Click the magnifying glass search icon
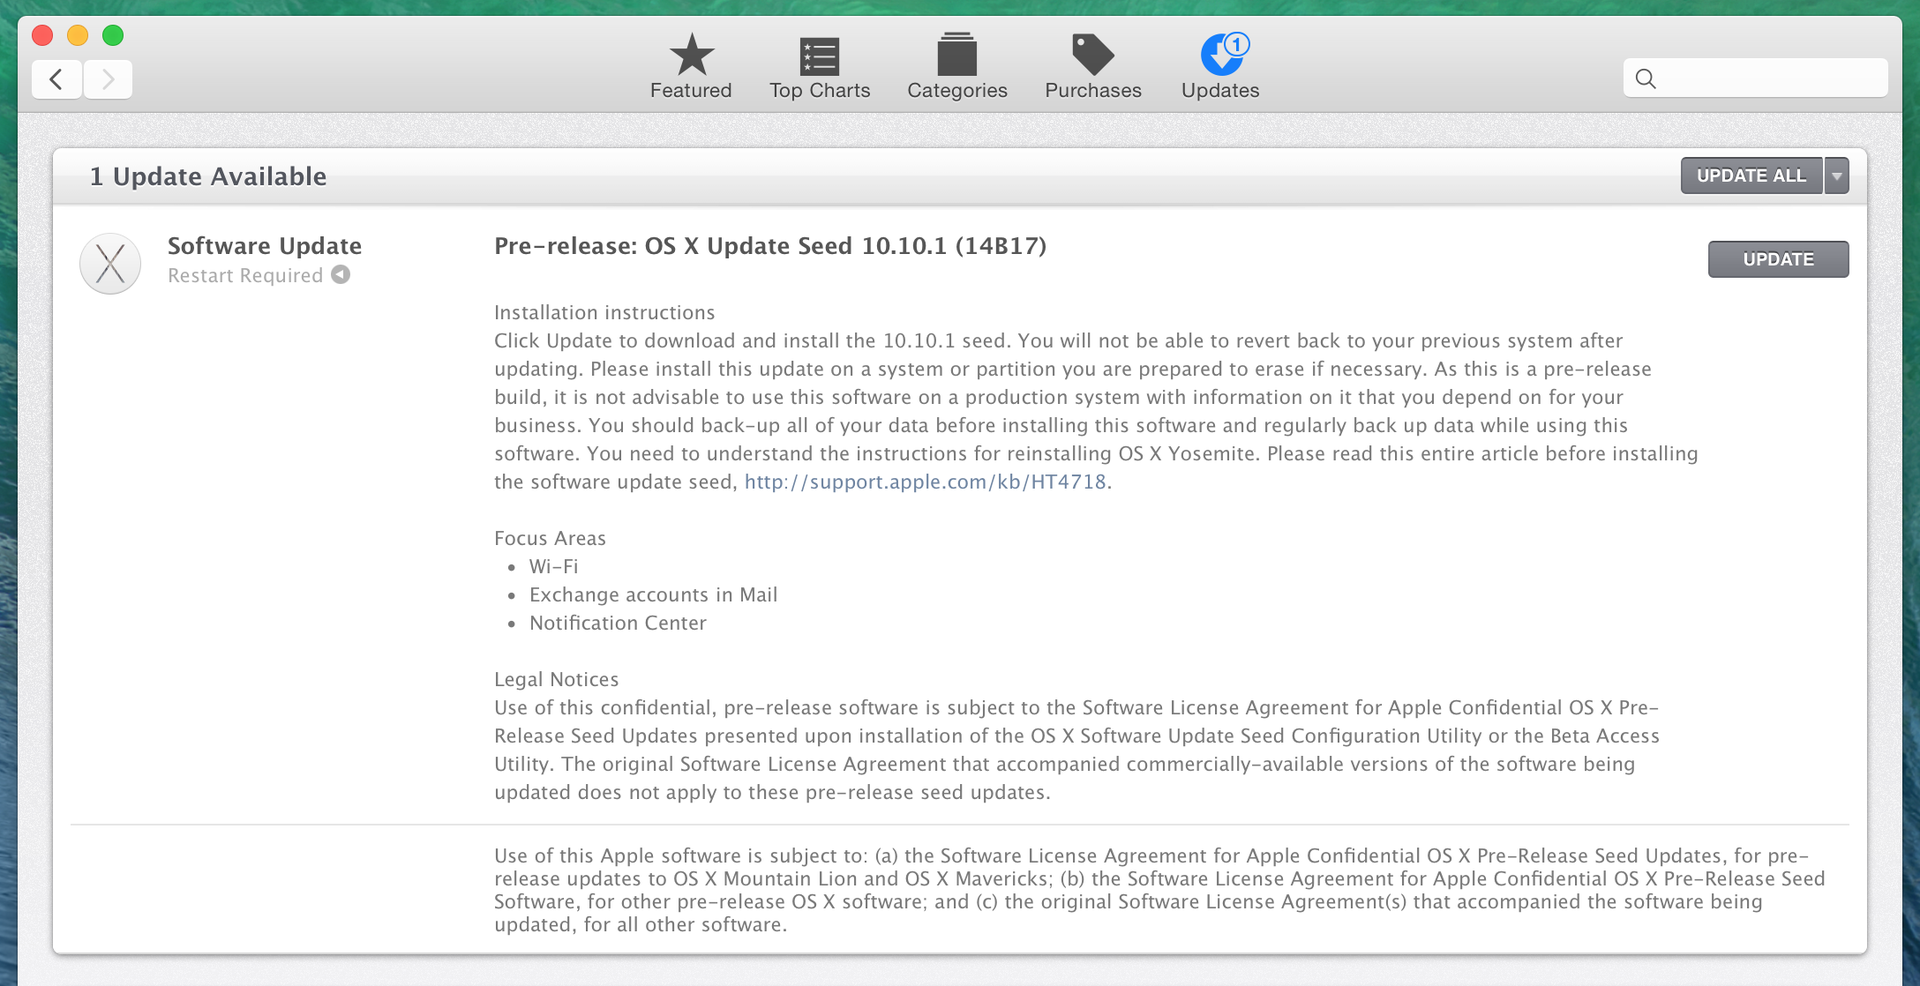 tap(1645, 78)
